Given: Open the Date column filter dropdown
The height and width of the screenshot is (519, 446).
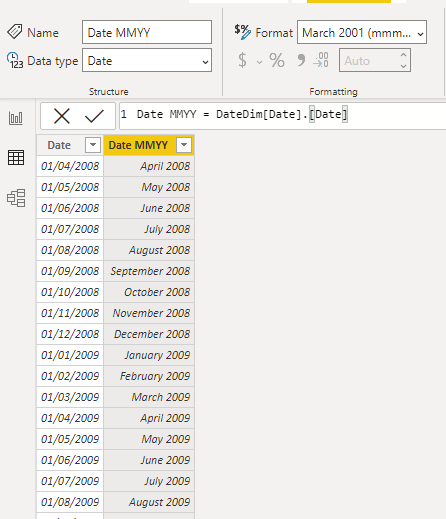Looking at the screenshot, I should (x=93, y=145).
